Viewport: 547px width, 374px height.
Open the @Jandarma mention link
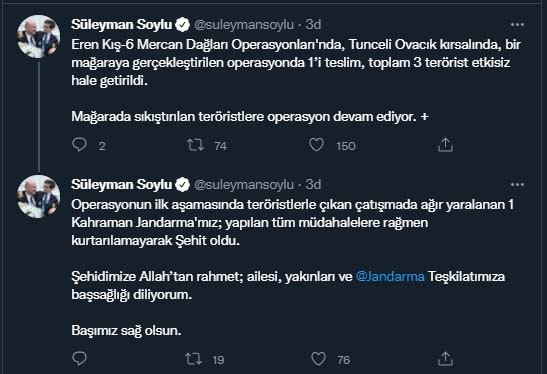[x=390, y=277]
